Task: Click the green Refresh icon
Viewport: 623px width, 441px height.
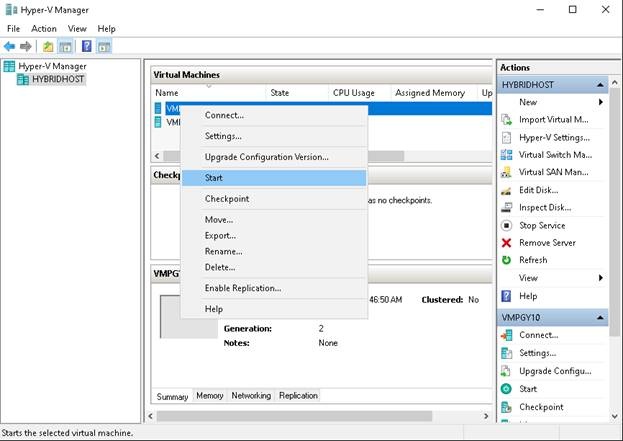Action: pyautogui.click(x=506, y=260)
